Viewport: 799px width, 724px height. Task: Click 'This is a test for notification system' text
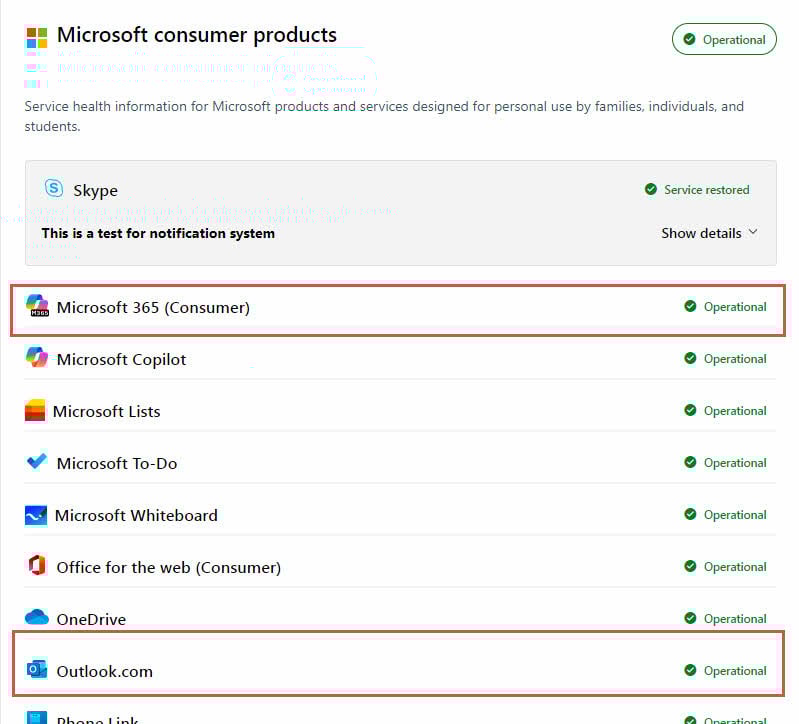click(158, 233)
